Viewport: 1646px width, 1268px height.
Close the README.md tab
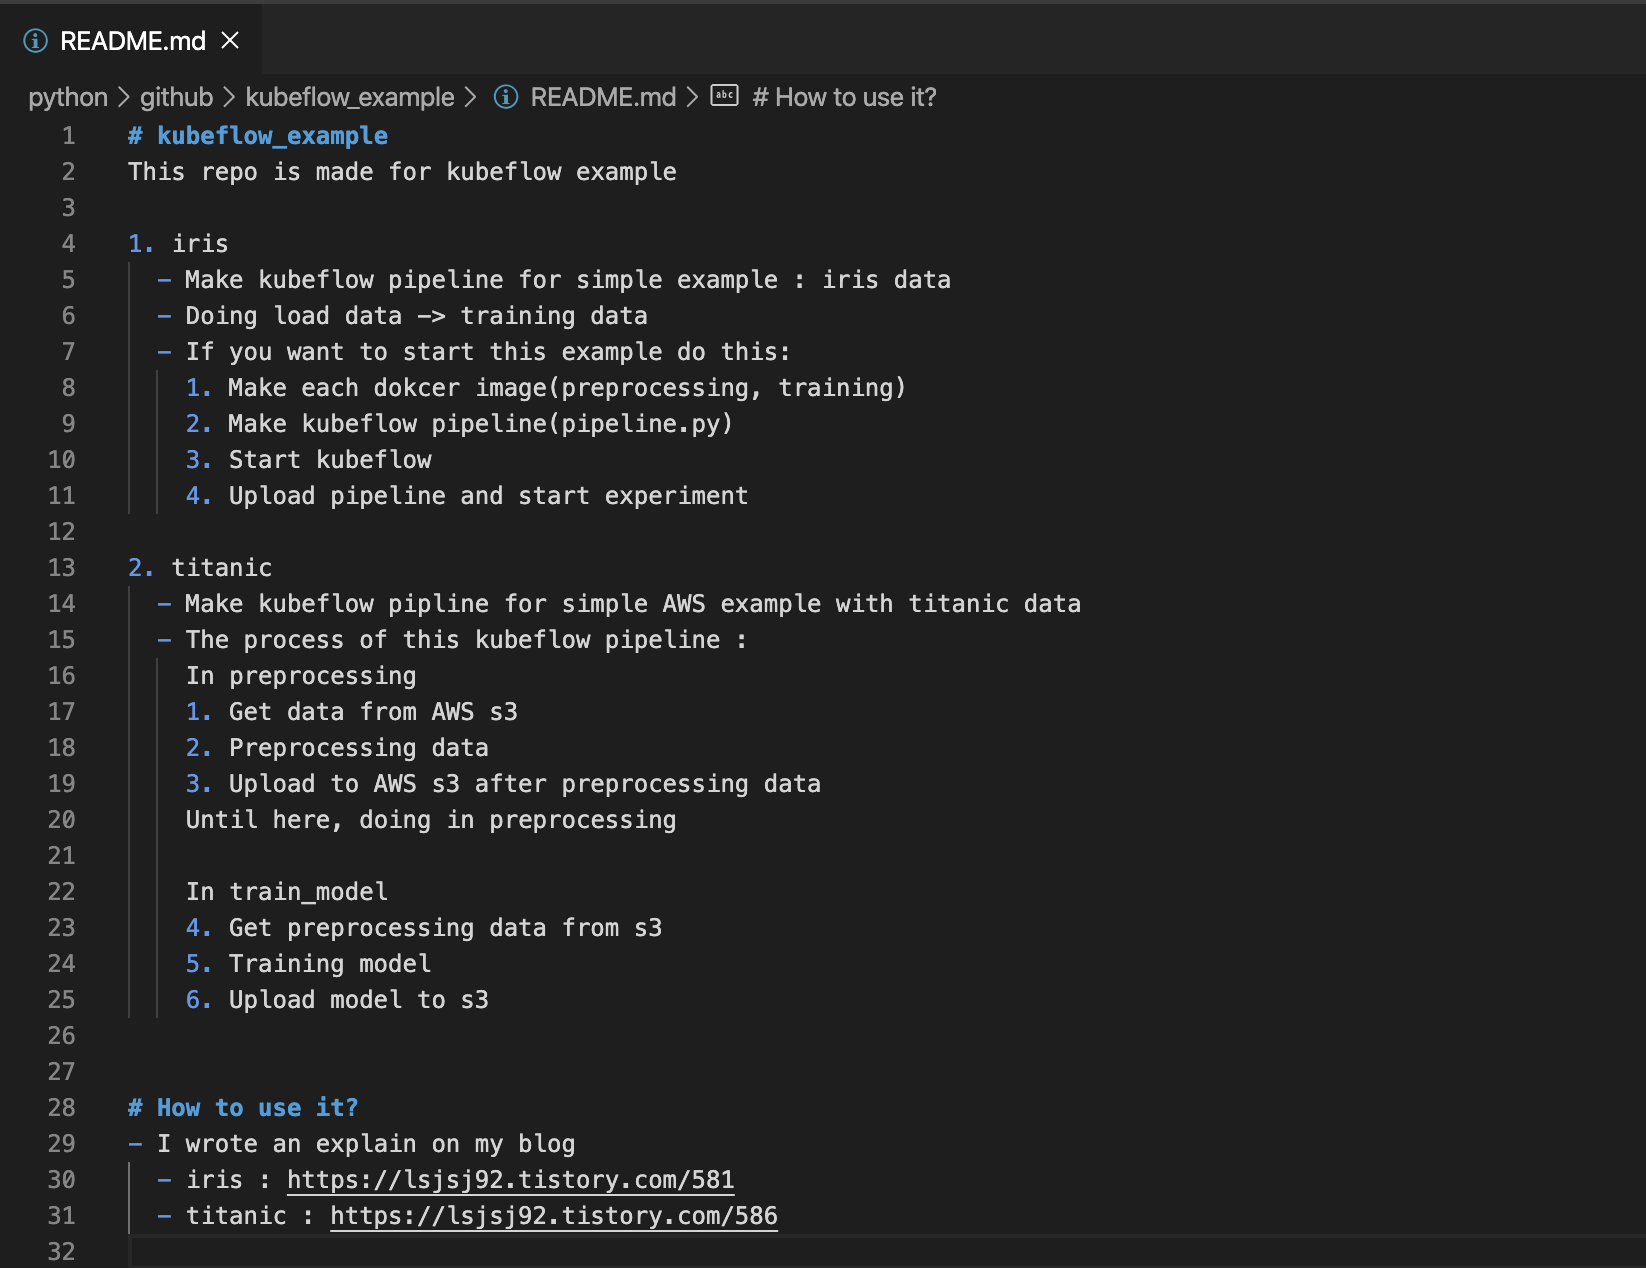[230, 40]
